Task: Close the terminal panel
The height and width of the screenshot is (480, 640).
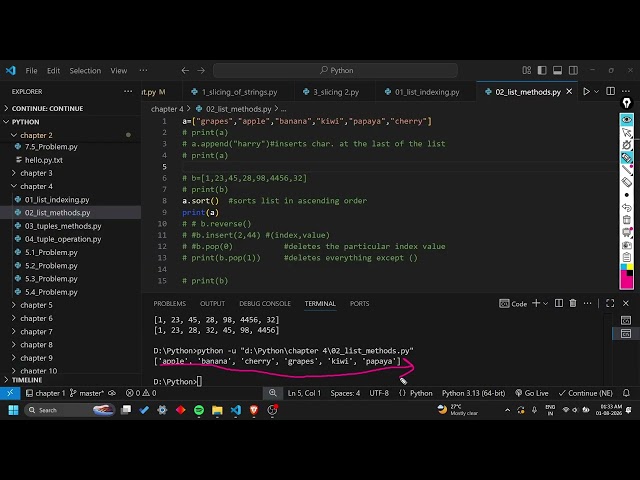Action: (626, 303)
